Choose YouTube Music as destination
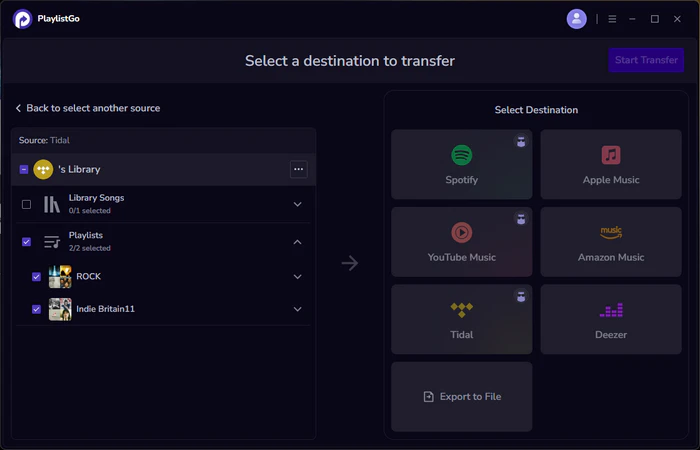 462,242
